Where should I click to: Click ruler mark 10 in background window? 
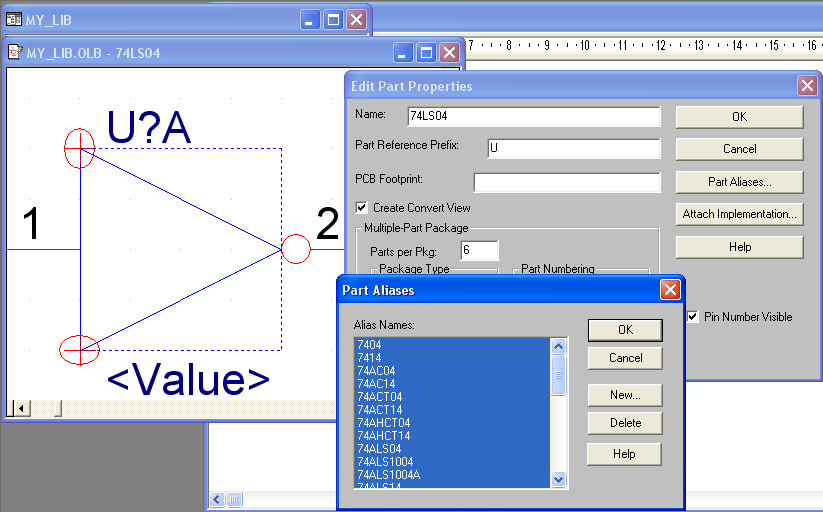[585, 46]
